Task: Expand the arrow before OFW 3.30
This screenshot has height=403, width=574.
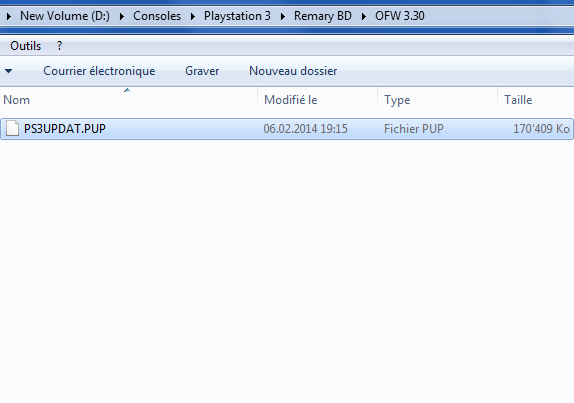Action: click(x=364, y=16)
